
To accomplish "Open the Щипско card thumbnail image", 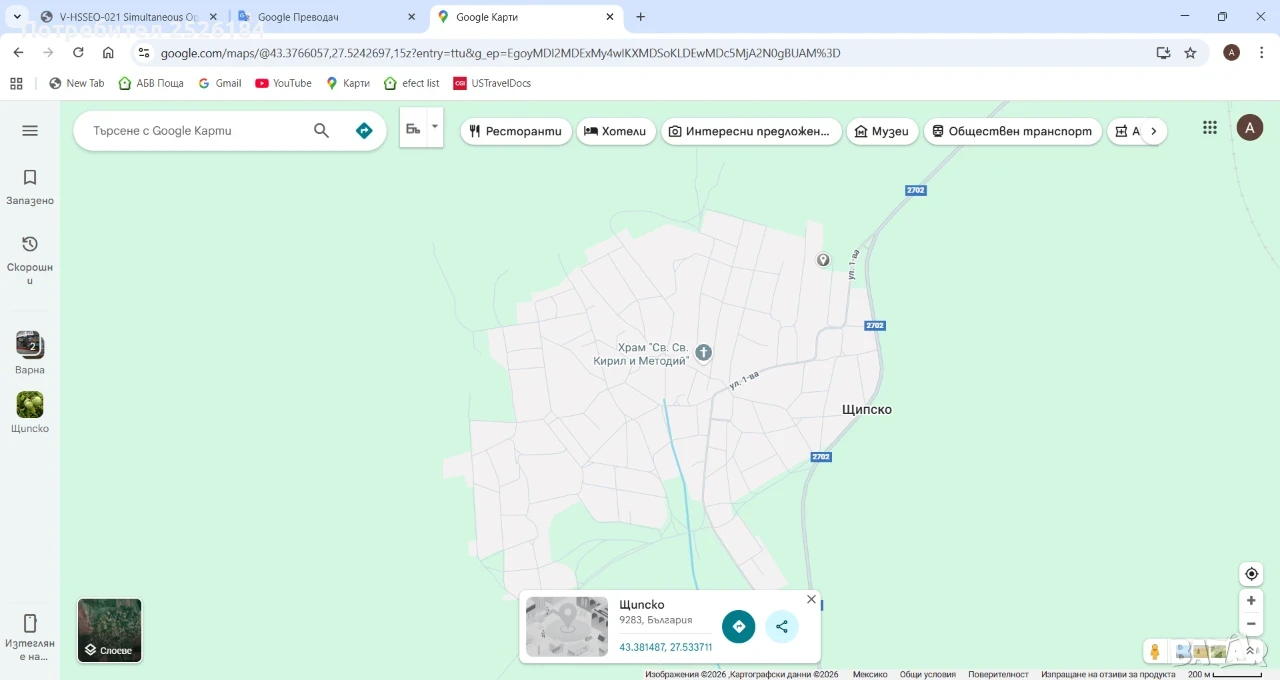I will (x=567, y=626).
